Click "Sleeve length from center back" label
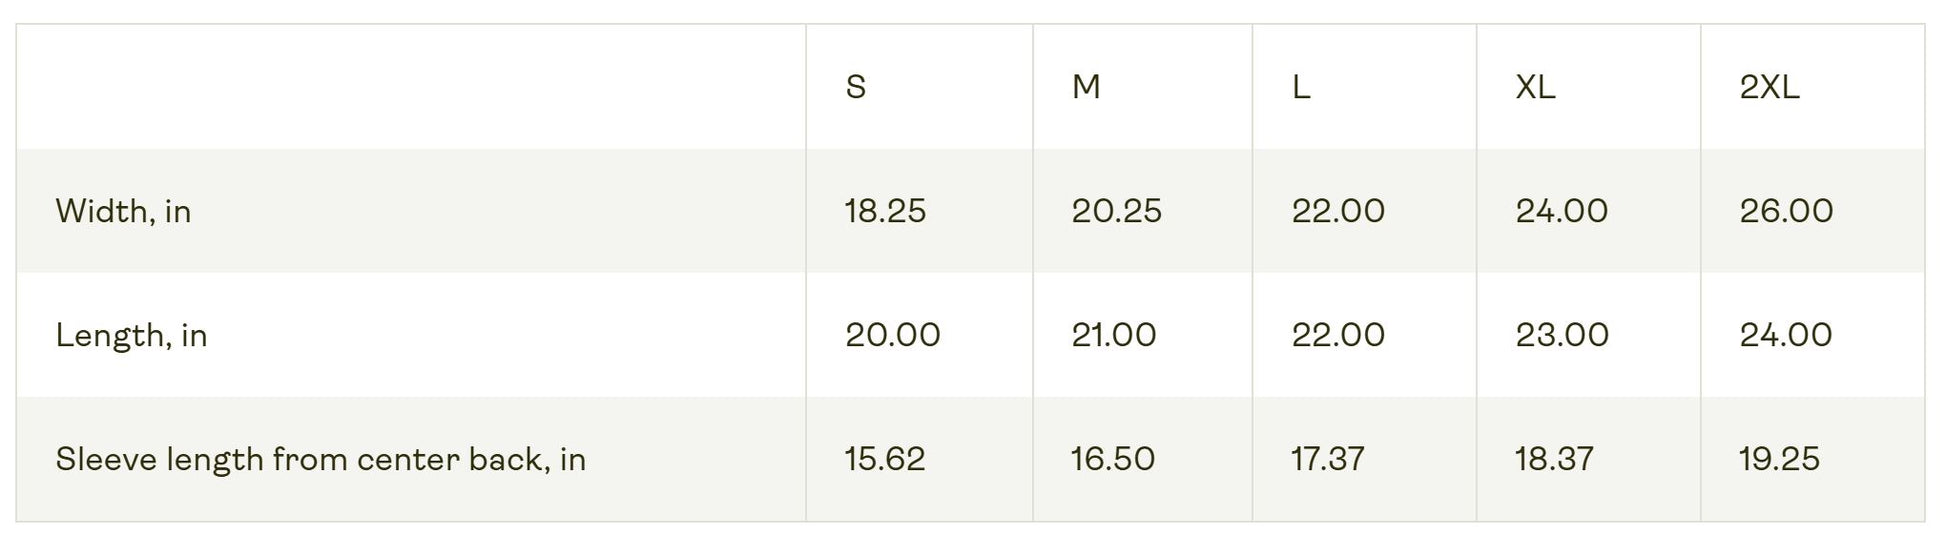 pos(320,459)
